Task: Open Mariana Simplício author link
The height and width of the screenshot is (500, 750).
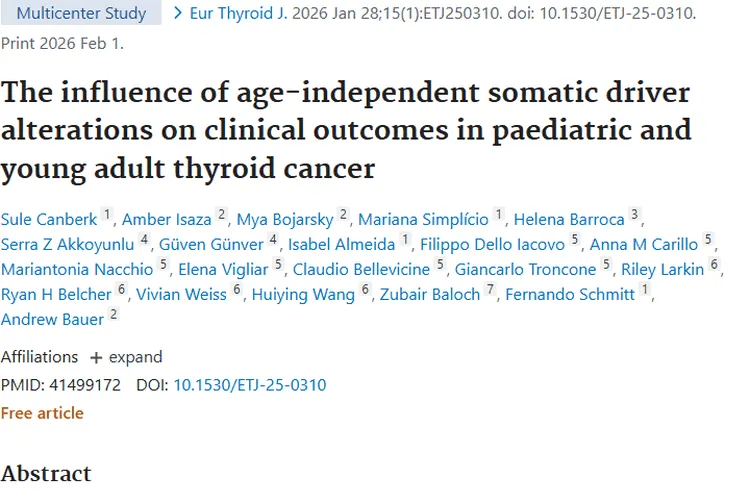Action: coord(422,219)
